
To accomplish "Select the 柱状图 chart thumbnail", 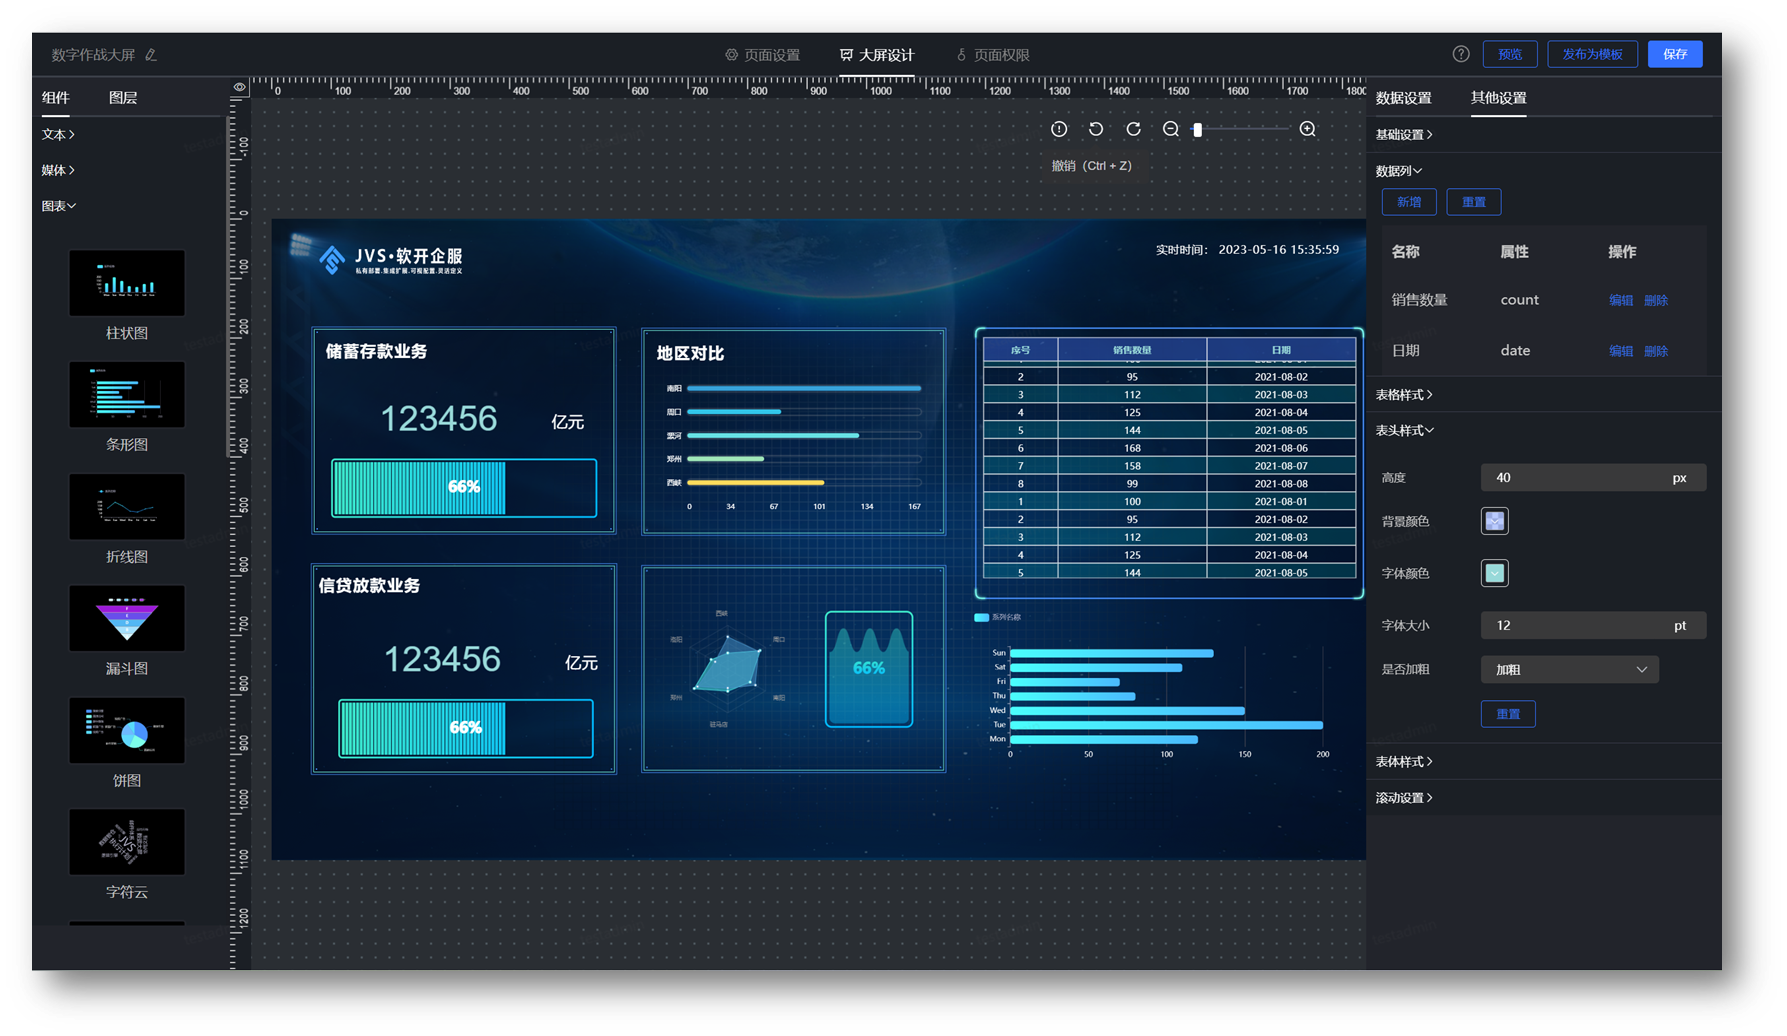I will tap(127, 283).
